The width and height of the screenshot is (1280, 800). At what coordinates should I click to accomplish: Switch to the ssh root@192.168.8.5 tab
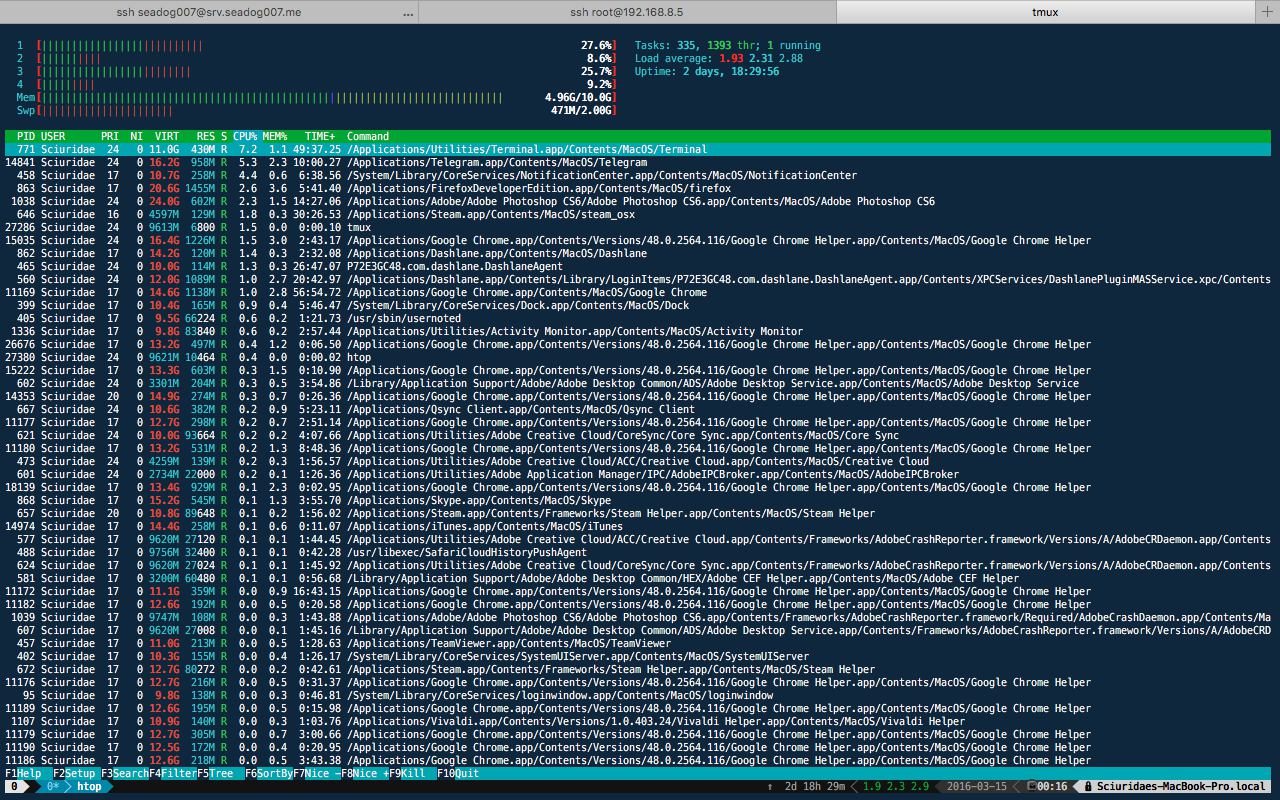tap(626, 12)
